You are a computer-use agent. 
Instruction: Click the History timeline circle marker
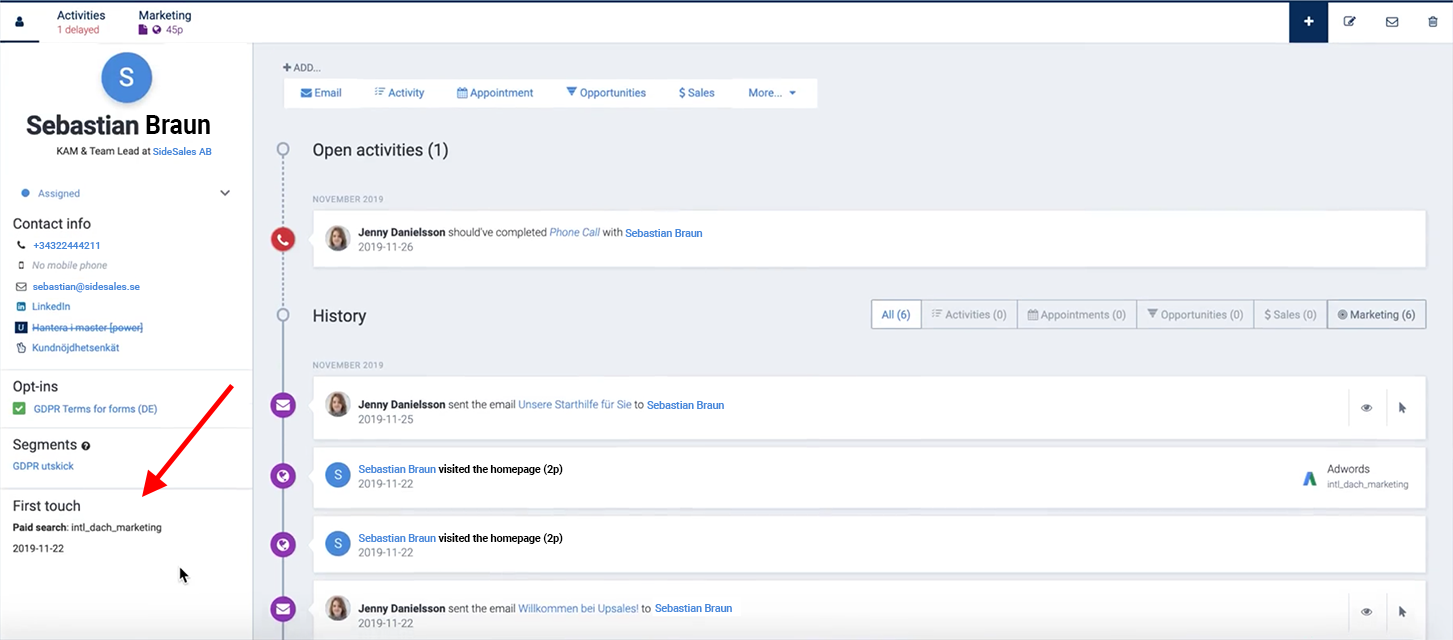click(x=283, y=315)
